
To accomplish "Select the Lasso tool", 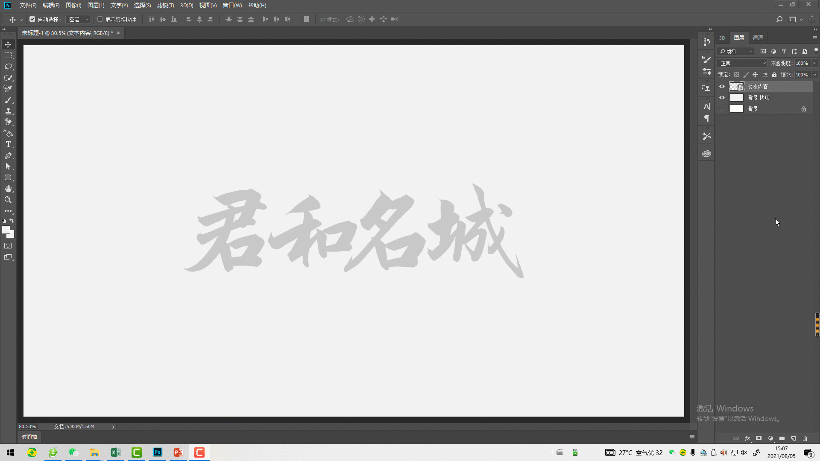I will (8, 66).
